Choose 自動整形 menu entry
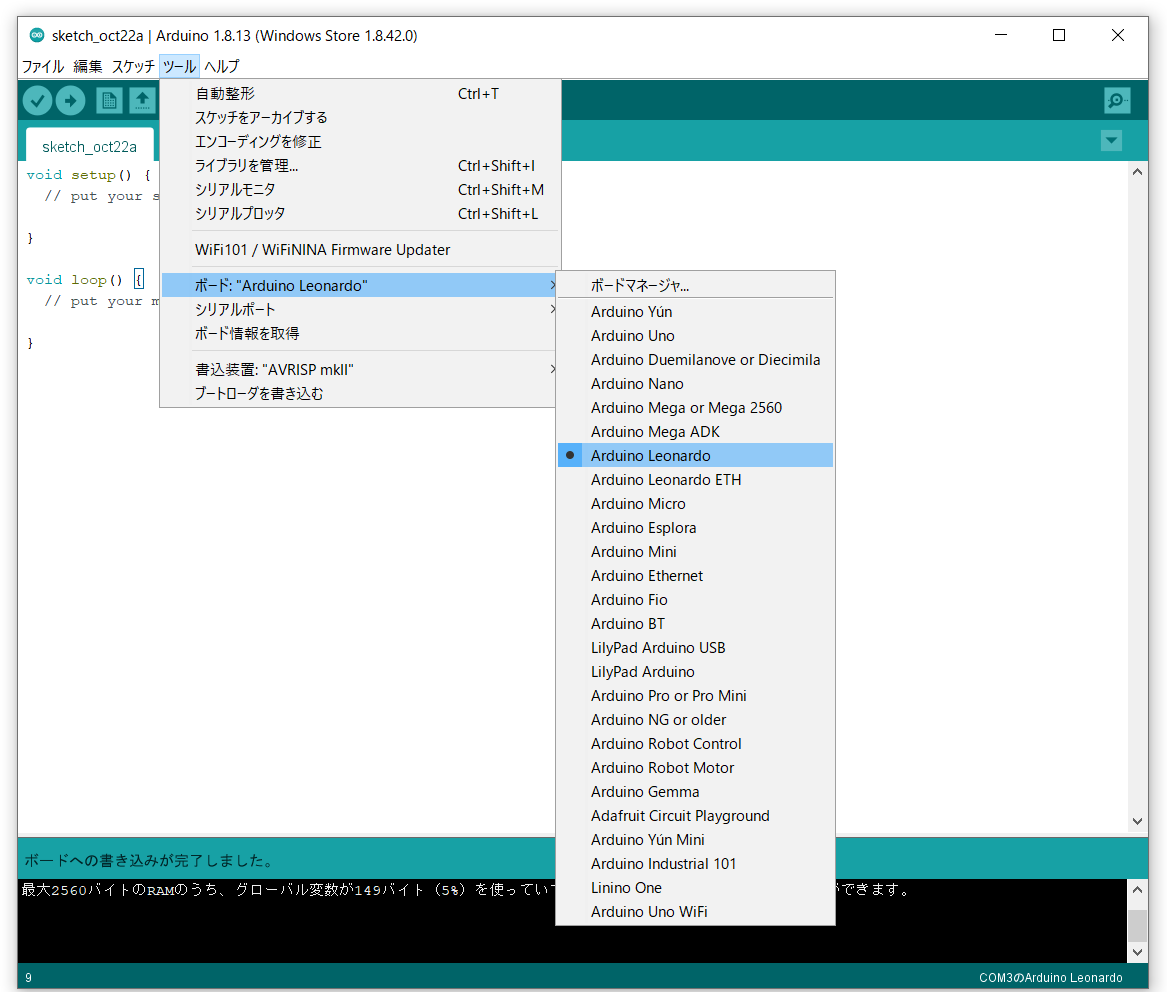Image resolution: width=1167 pixels, height=992 pixels. (359, 94)
